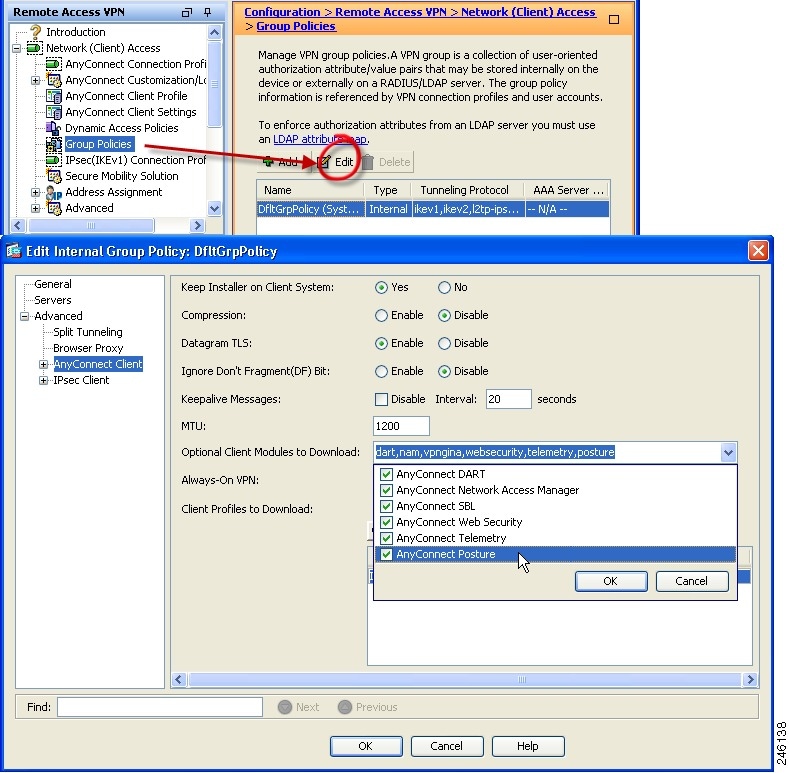
Task: Click OK in the modules dropdown popup
Action: pos(611,581)
